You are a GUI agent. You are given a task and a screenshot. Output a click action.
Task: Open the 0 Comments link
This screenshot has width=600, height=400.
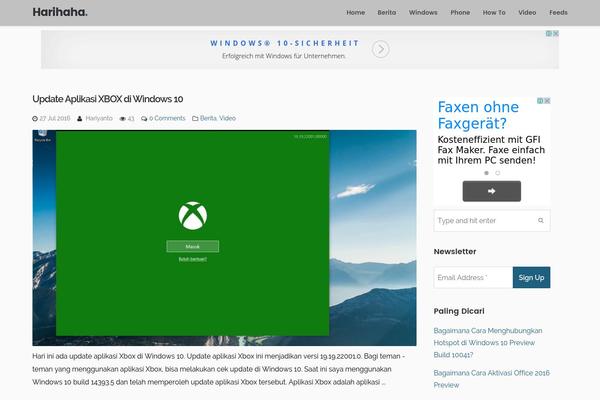coord(167,118)
